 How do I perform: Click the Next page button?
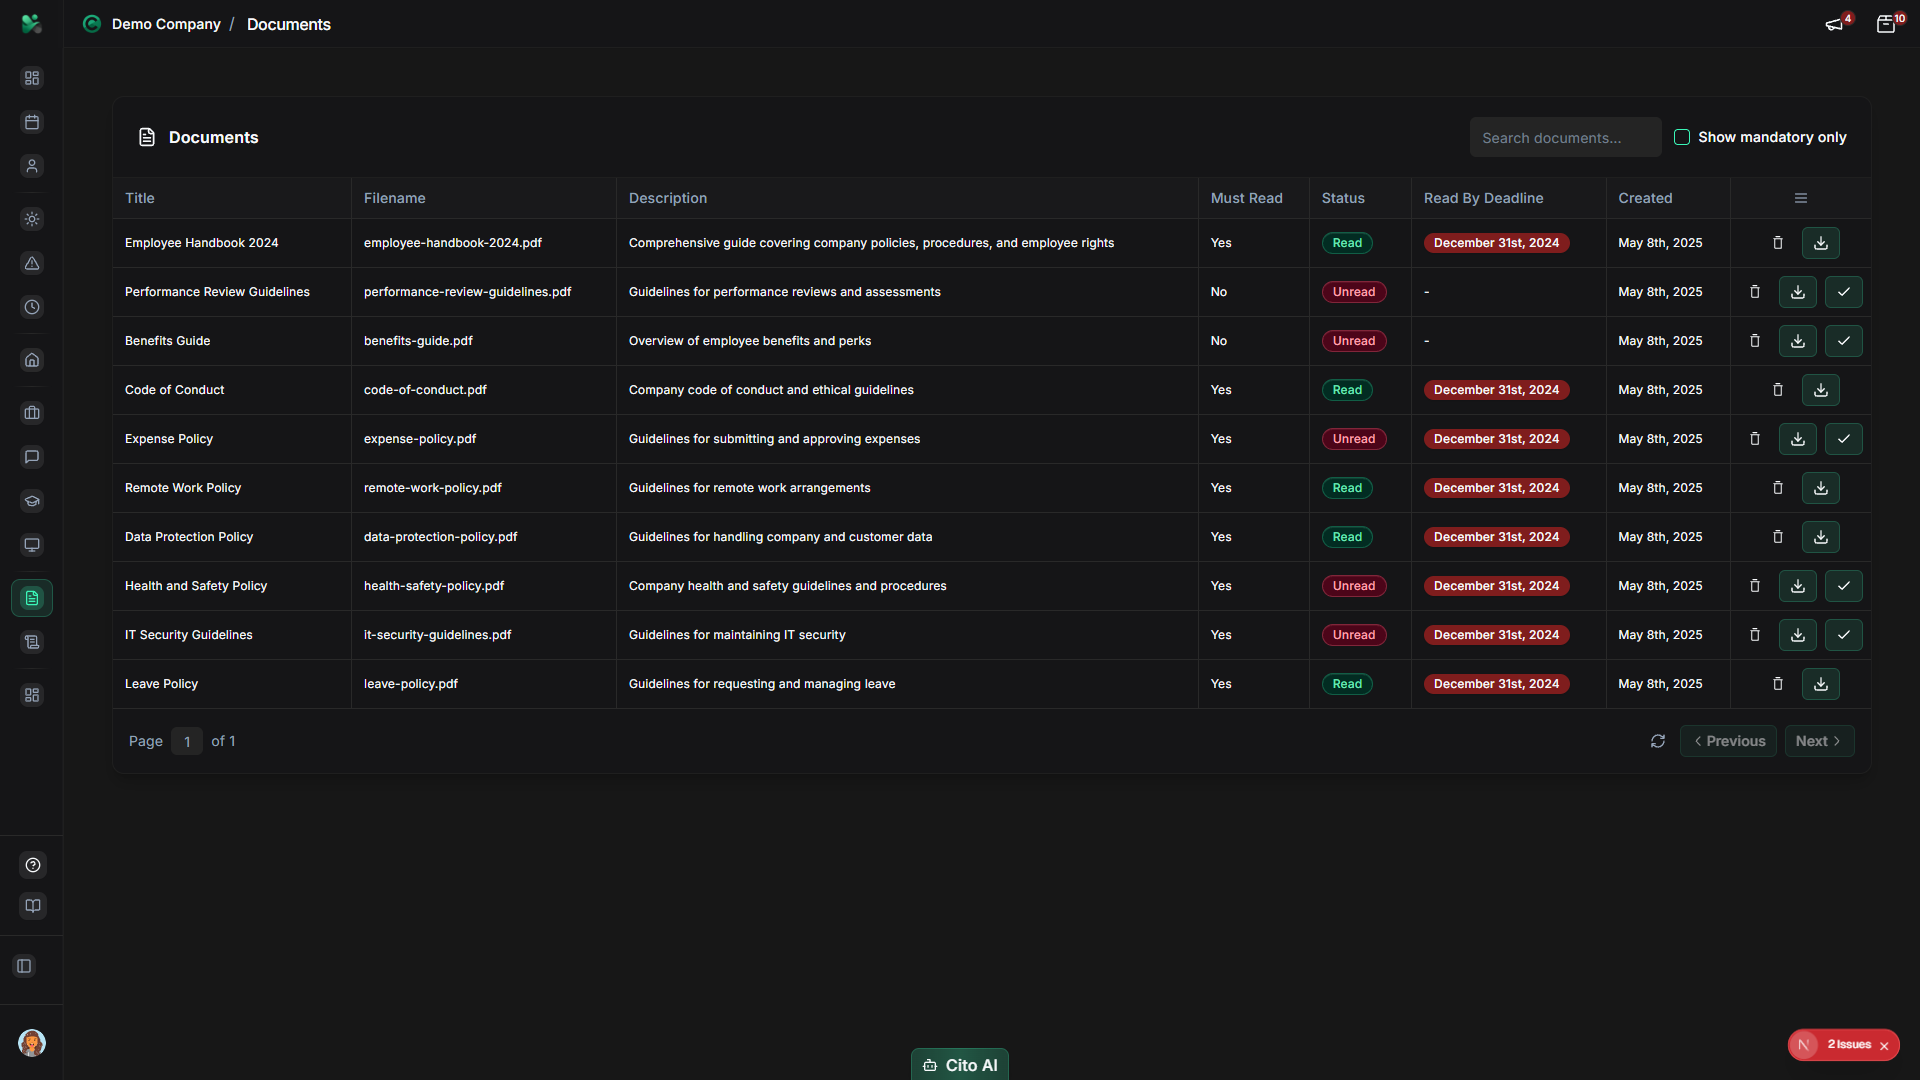click(x=1818, y=741)
